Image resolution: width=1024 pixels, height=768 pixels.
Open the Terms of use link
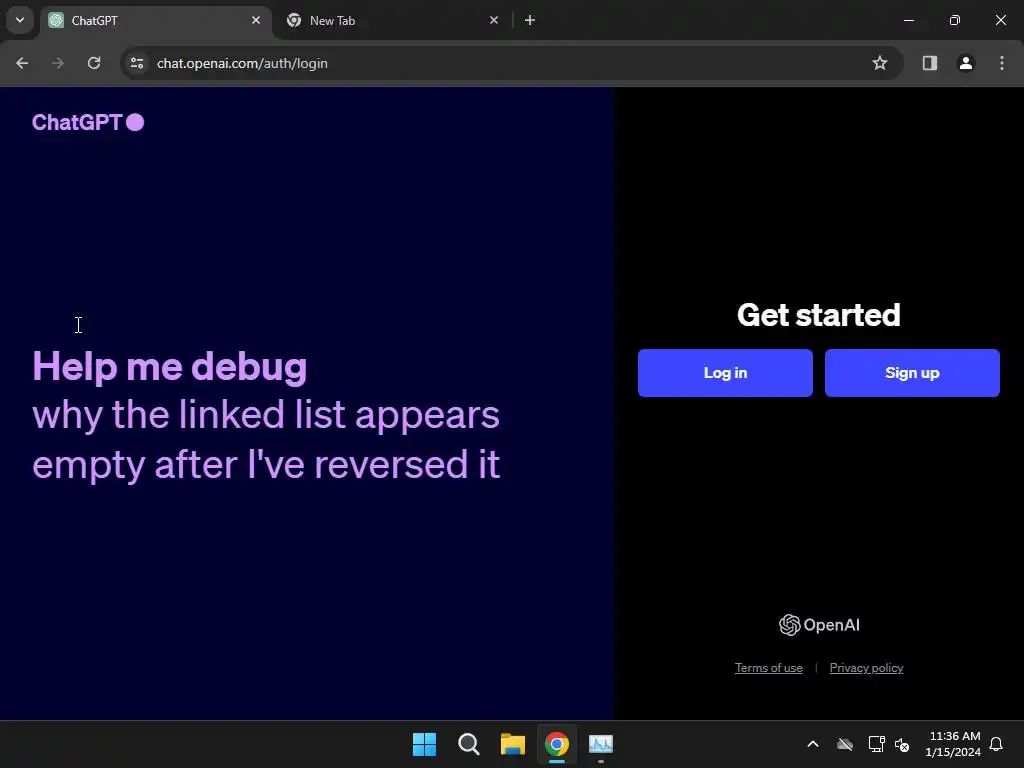point(769,667)
